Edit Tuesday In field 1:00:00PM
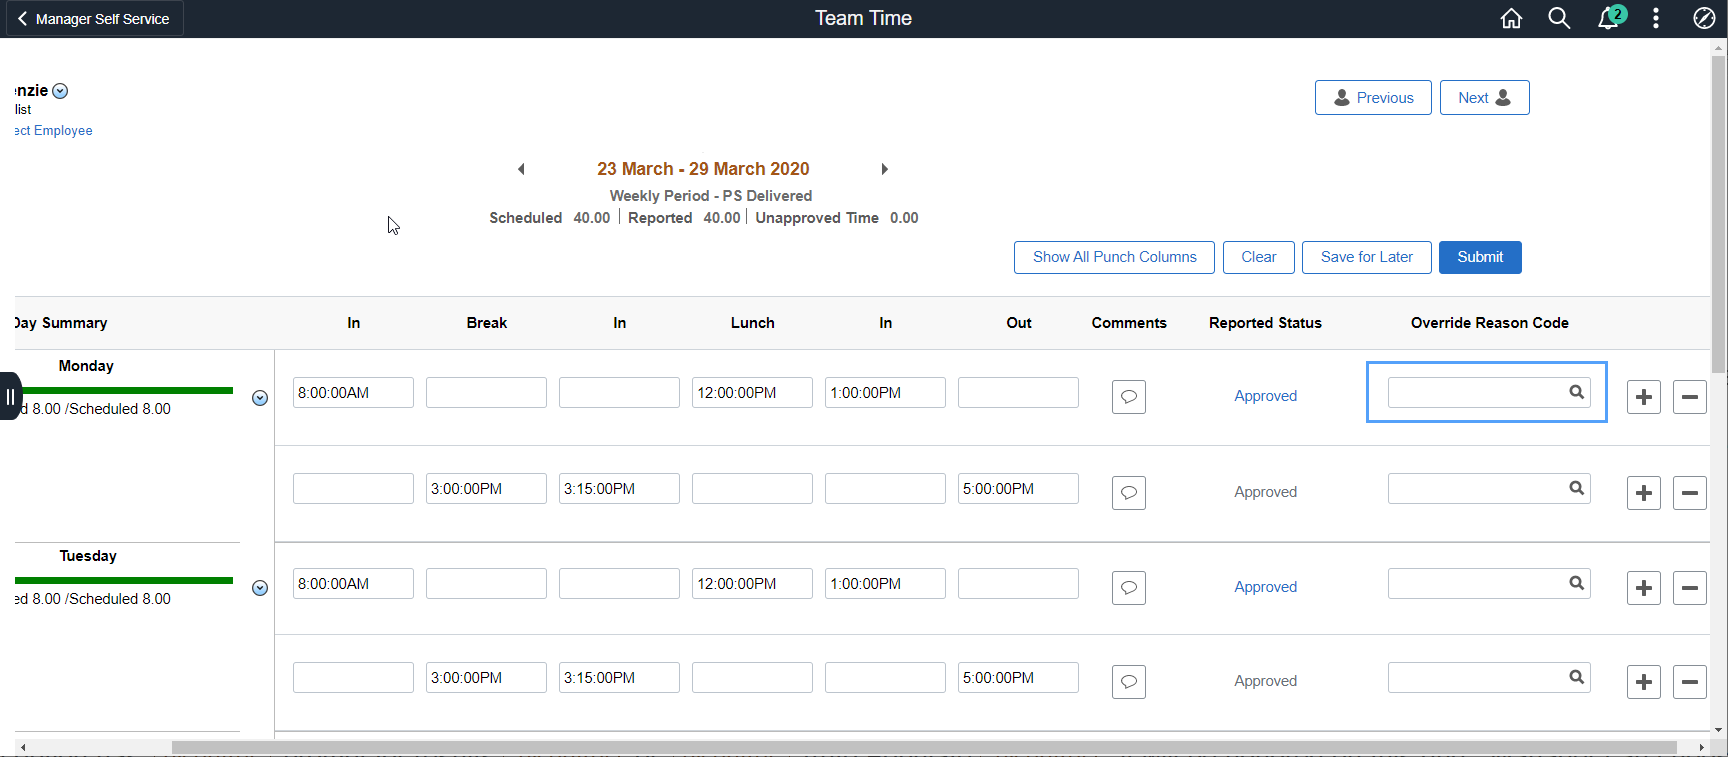Viewport: 1728px width, 757px height. (885, 583)
